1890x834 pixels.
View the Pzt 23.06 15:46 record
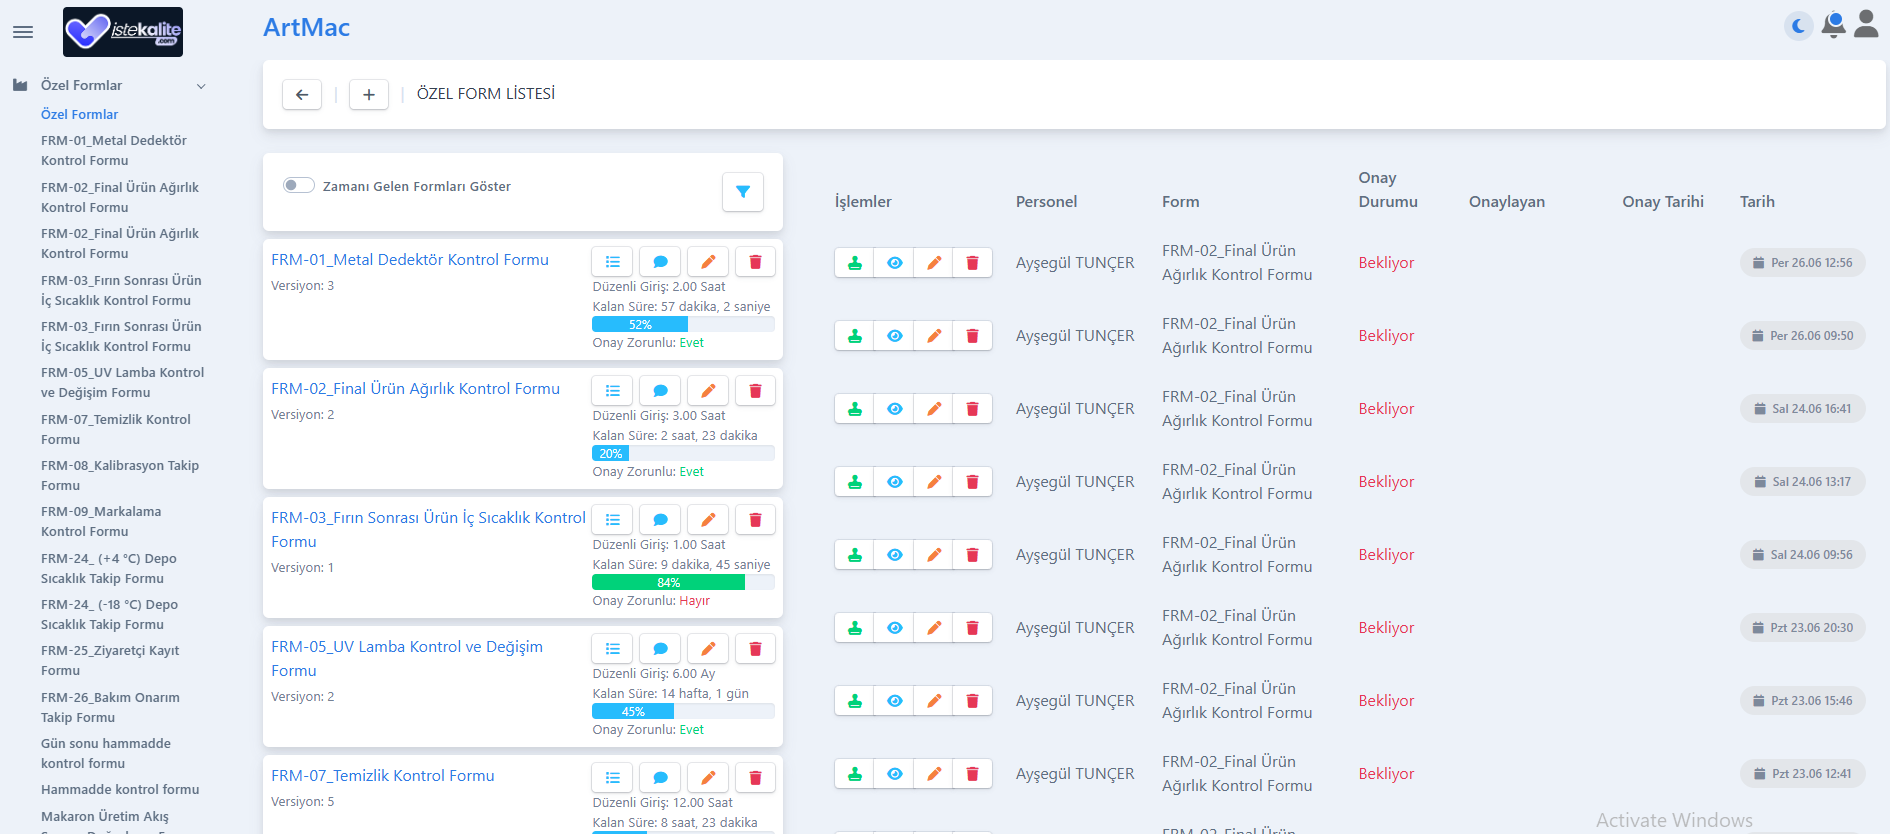pos(895,701)
